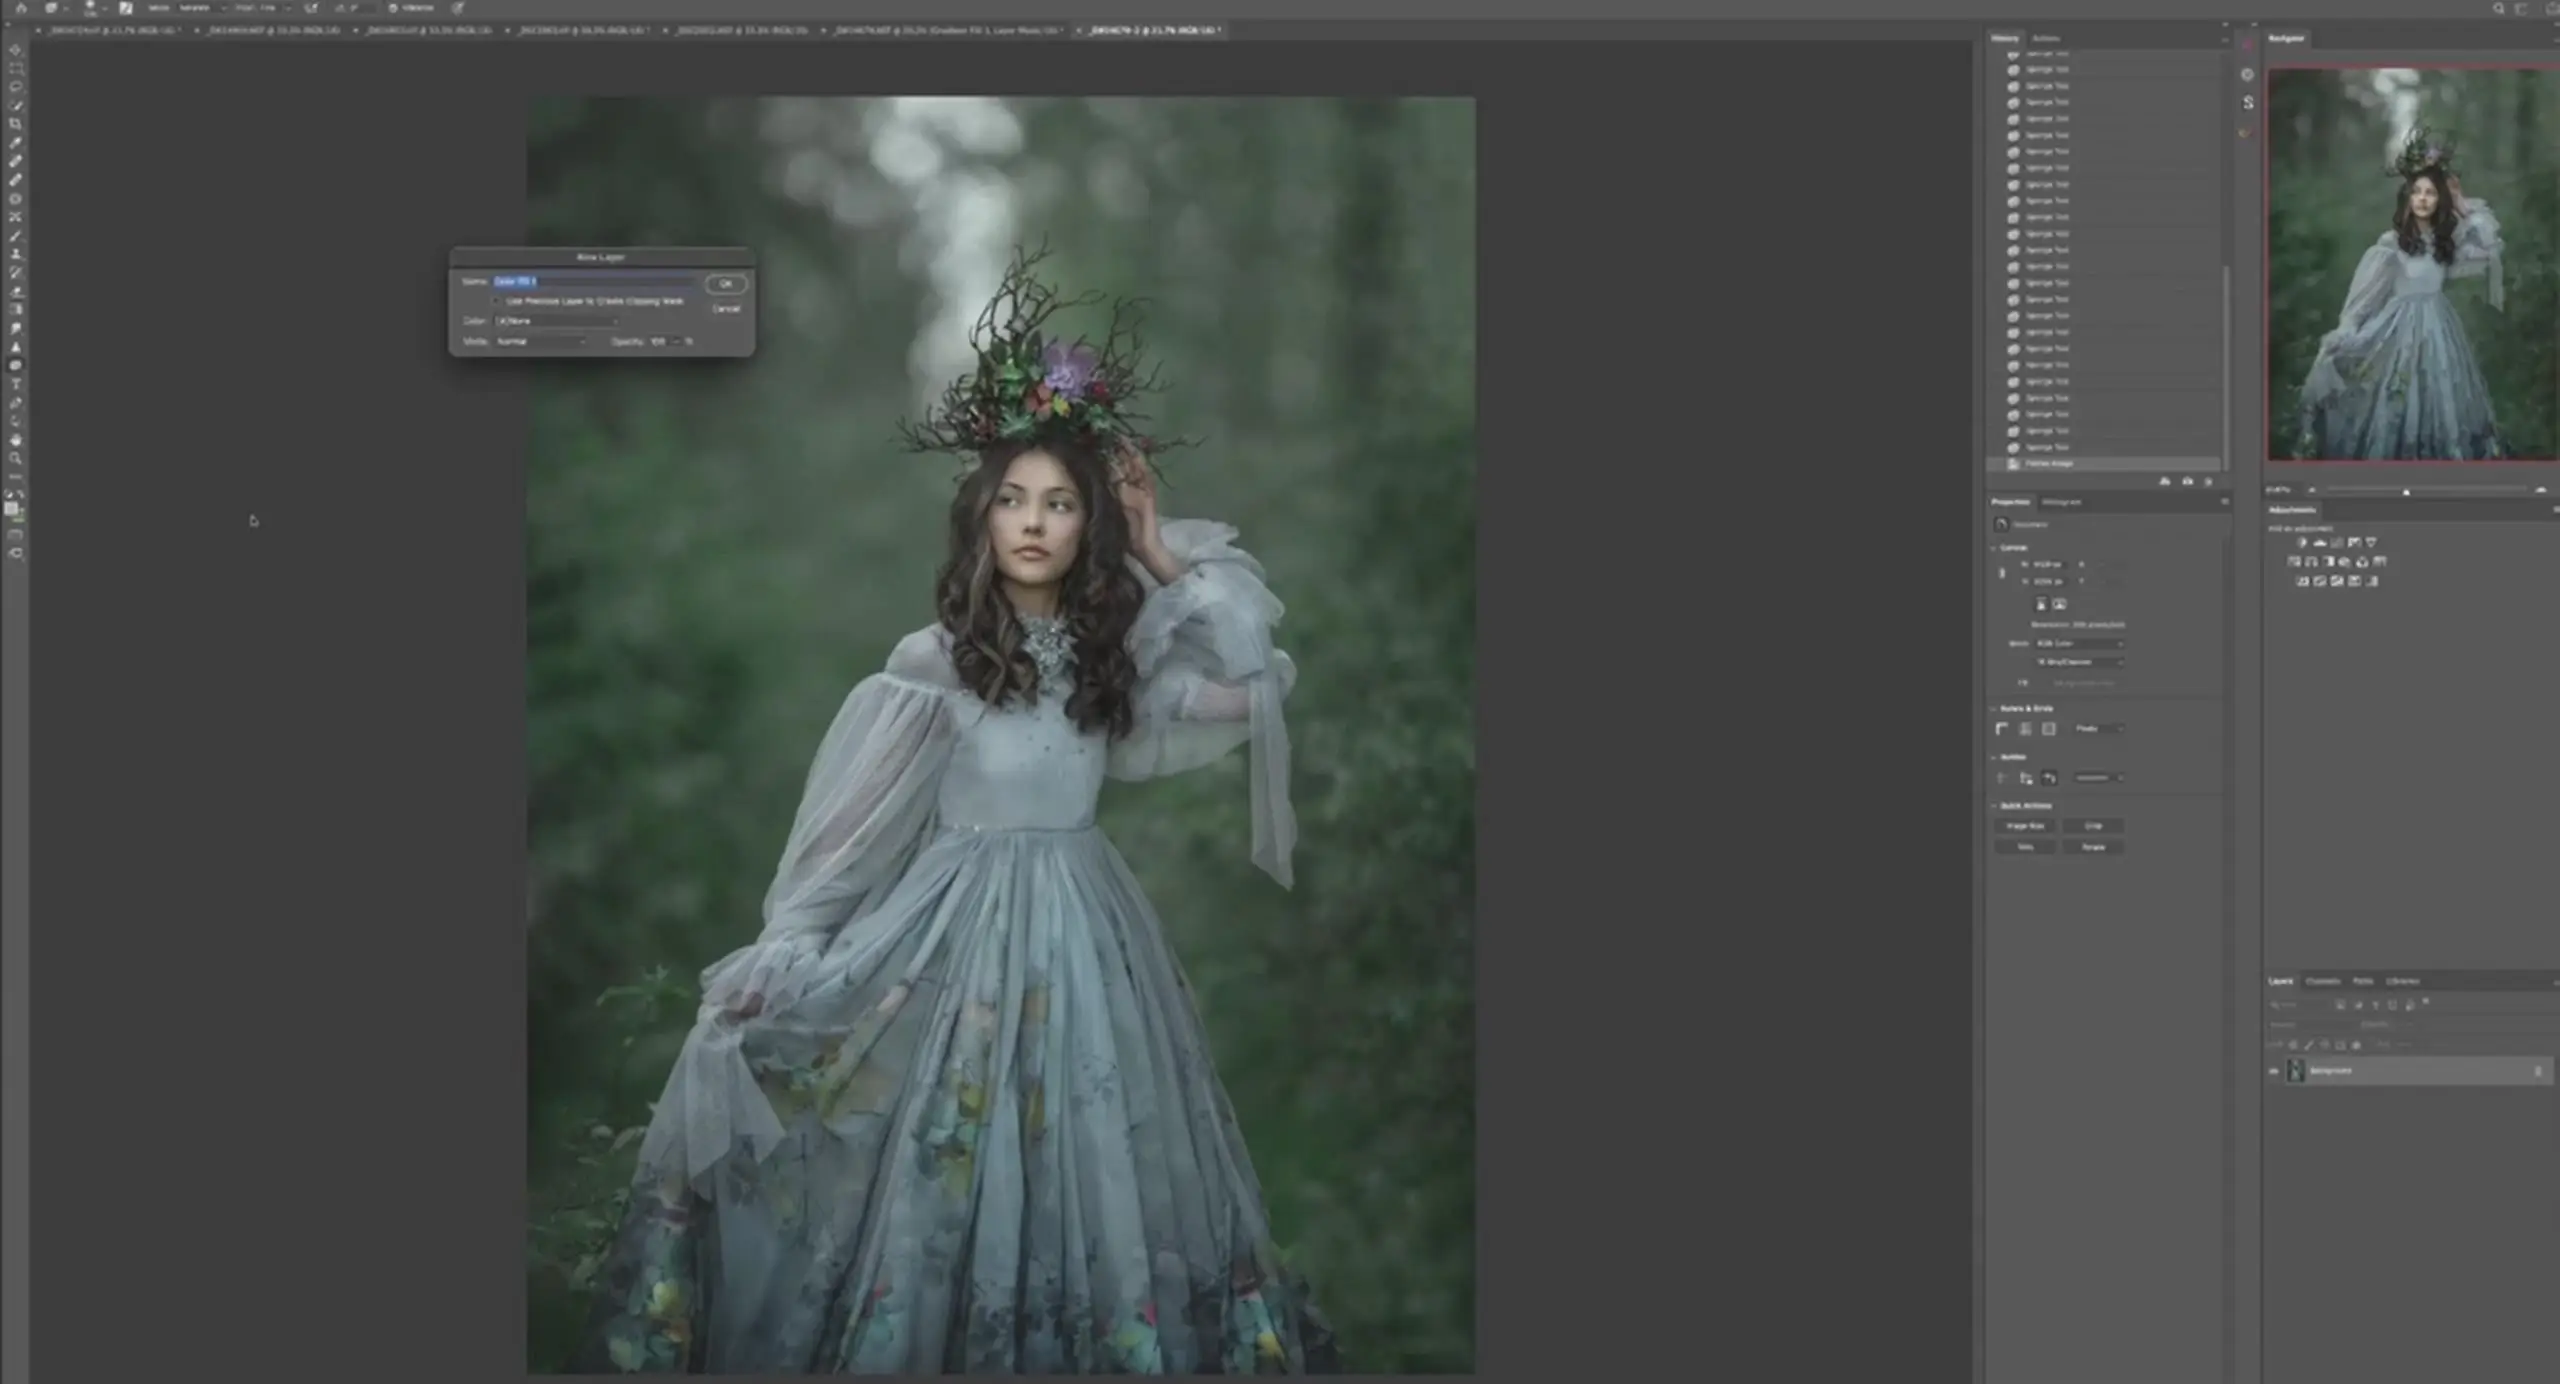Click the Image Size quick action button
Image resolution: width=2560 pixels, height=1384 pixels.
(2025, 826)
